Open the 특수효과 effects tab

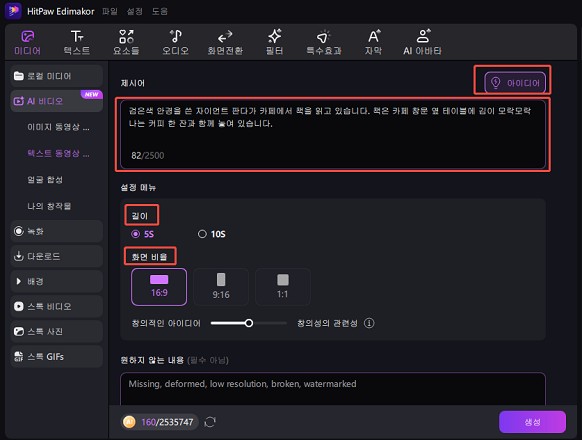click(324, 43)
